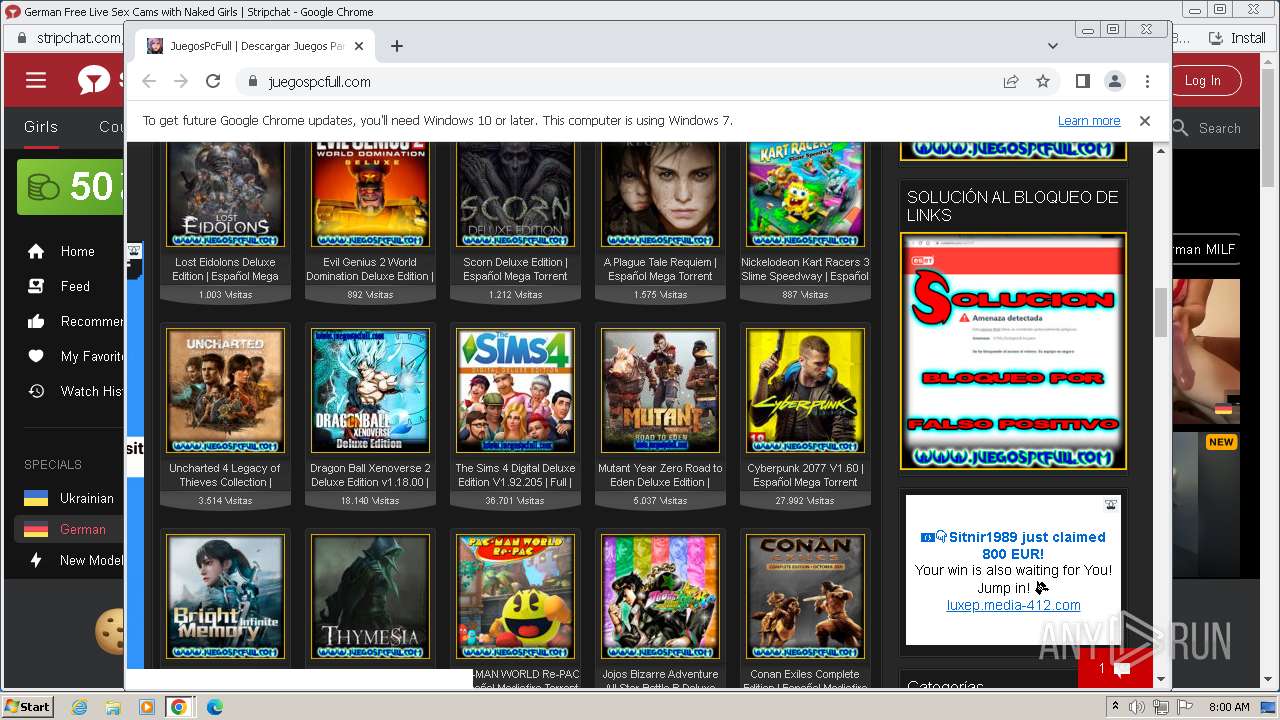This screenshot has width=1280, height=720.
Task: Click page vertical scrollbar thumb
Action: click(1161, 312)
